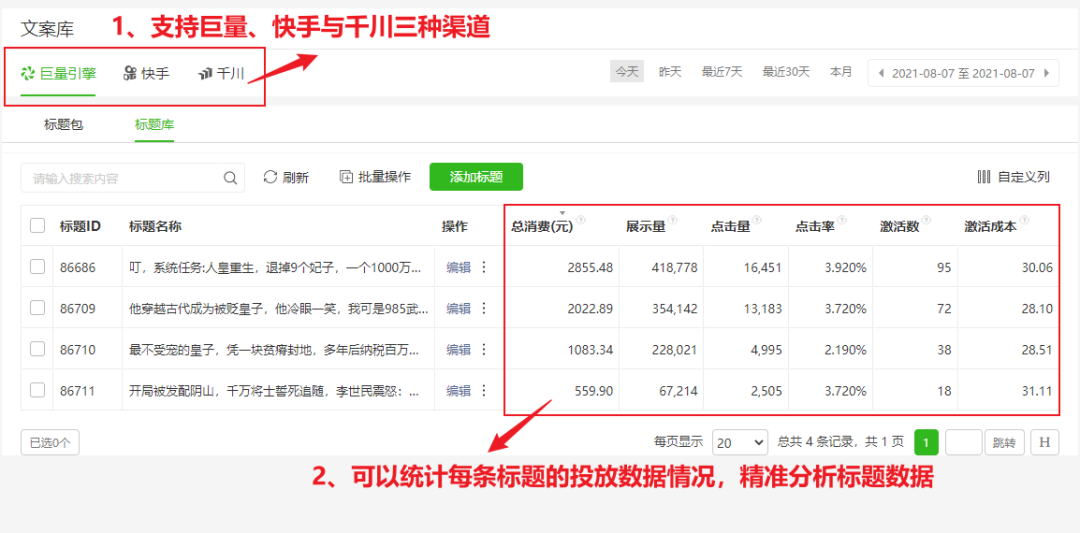Image resolution: width=1080 pixels, height=533 pixels.
Task: Open the 标题包 tab
Action: tap(63, 125)
